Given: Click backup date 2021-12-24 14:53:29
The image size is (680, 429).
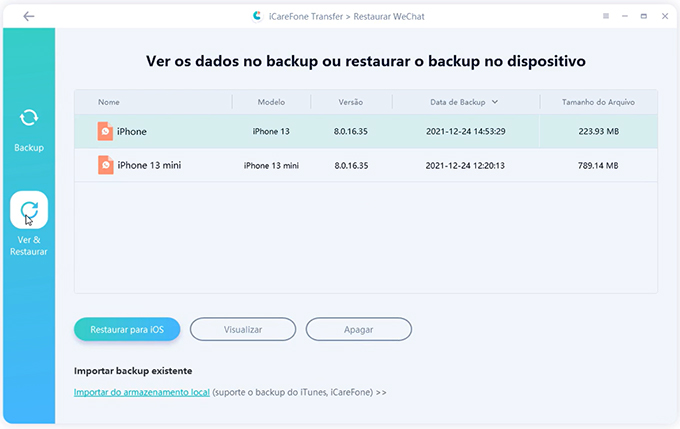Looking at the screenshot, I should tap(466, 131).
